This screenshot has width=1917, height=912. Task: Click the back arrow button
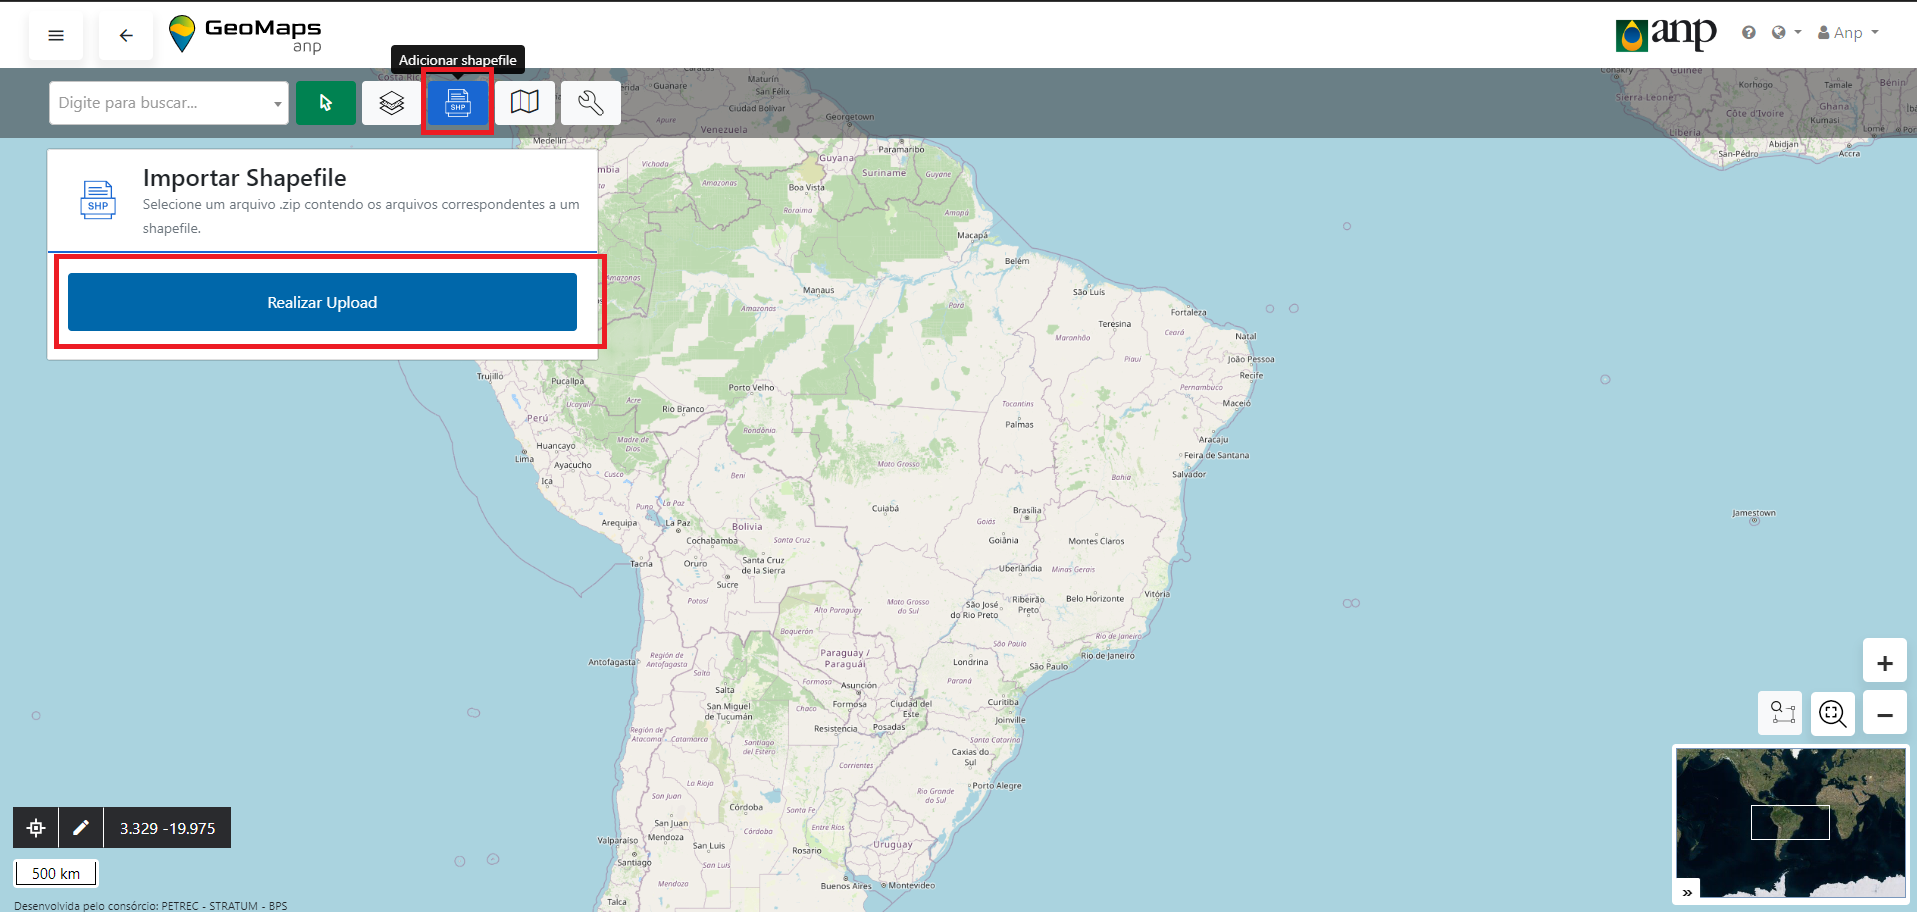tap(126, 35)
